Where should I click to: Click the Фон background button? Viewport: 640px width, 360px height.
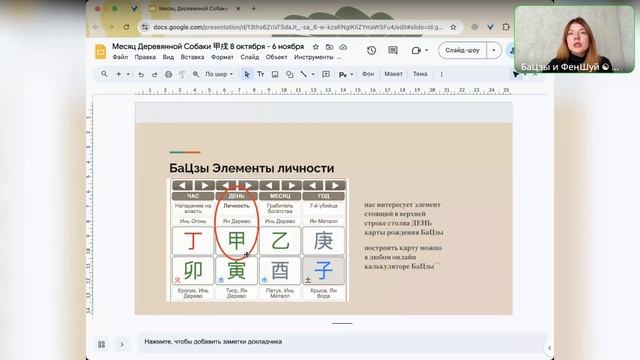(368, 74)
